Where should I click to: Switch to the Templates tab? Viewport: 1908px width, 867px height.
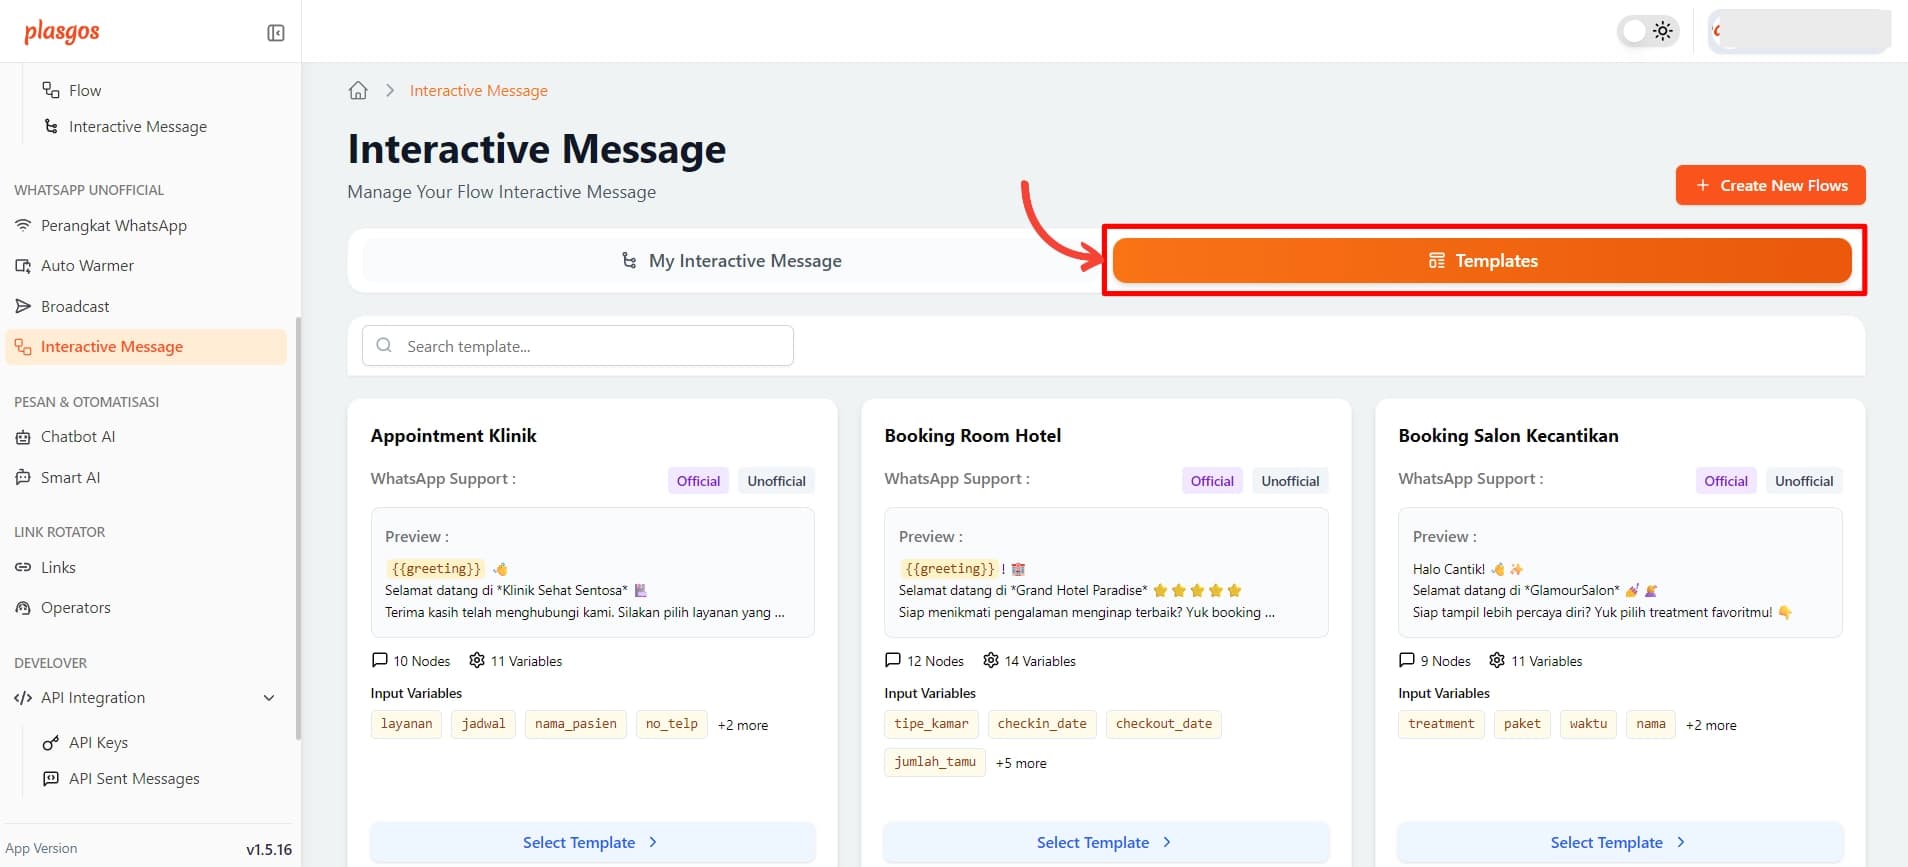(x=1483, y=261)
